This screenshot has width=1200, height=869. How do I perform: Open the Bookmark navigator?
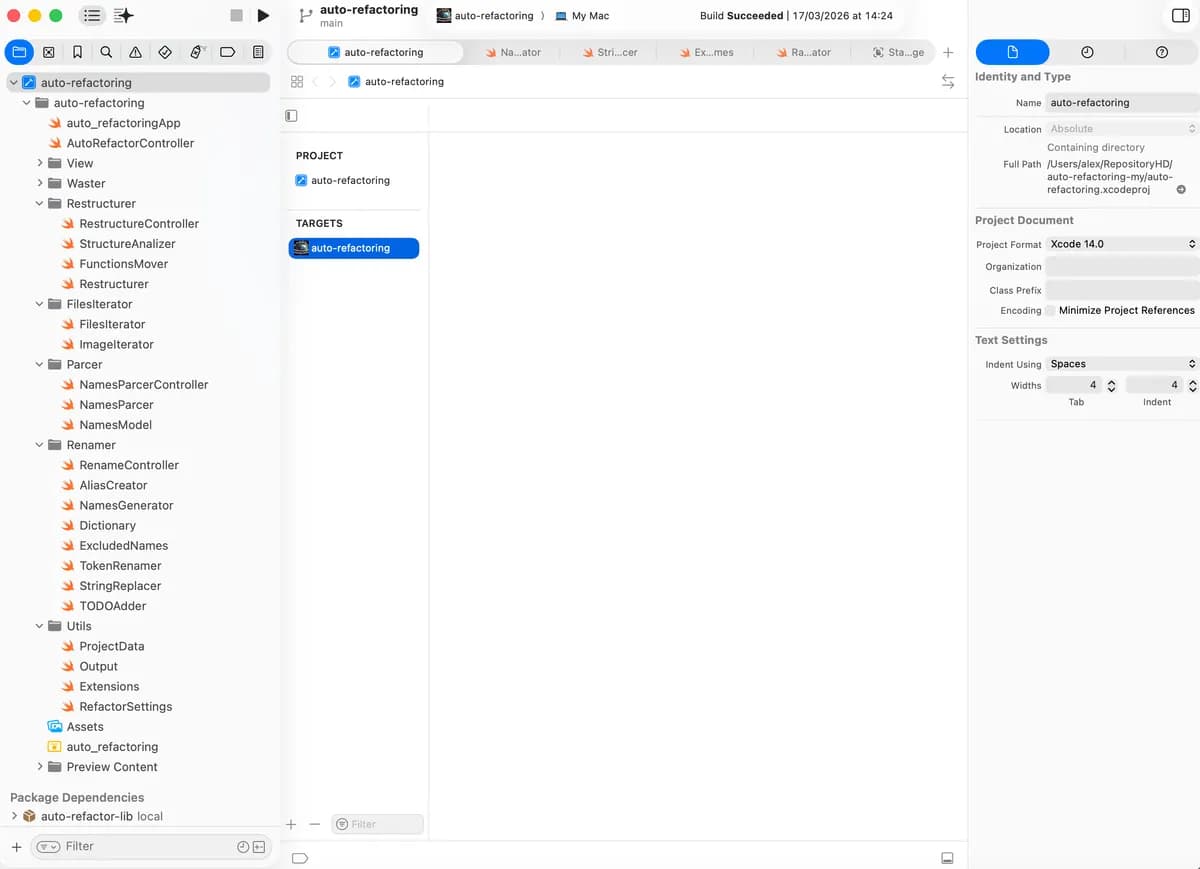77,52
